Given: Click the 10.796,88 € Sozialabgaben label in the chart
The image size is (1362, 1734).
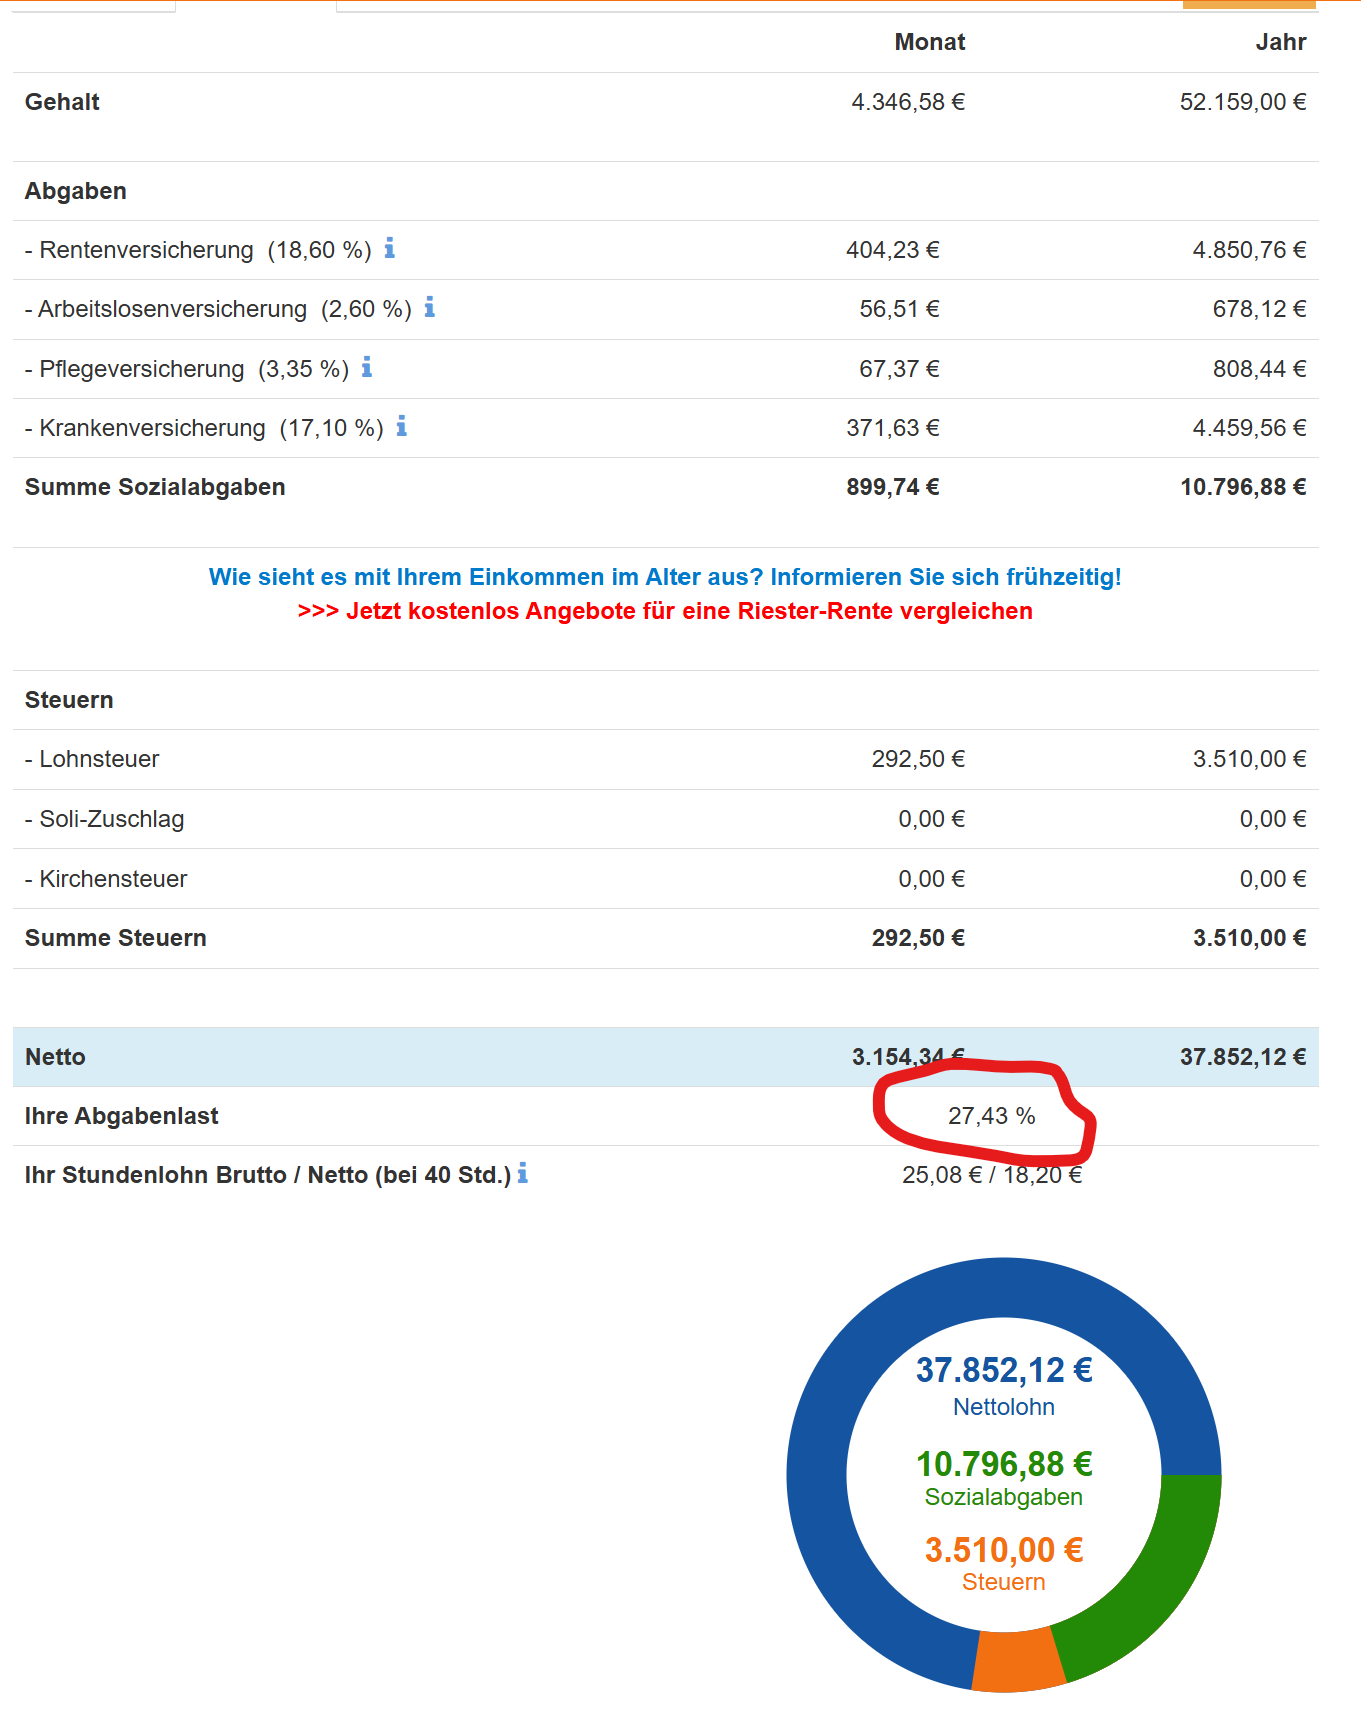Looking at the screenshot, I should point(1004,1464).
